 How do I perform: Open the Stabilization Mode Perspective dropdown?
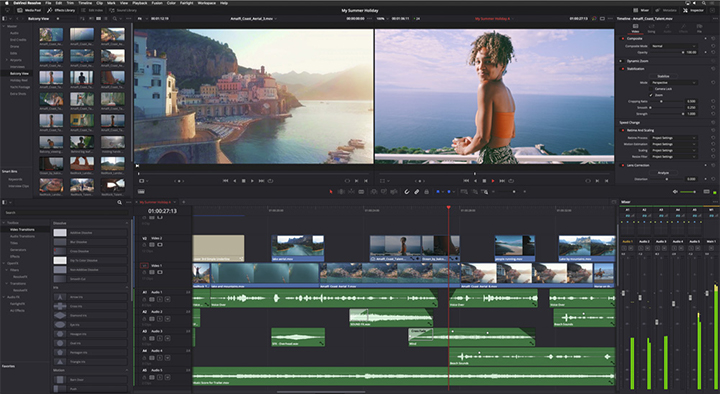[x=673, y=83]
